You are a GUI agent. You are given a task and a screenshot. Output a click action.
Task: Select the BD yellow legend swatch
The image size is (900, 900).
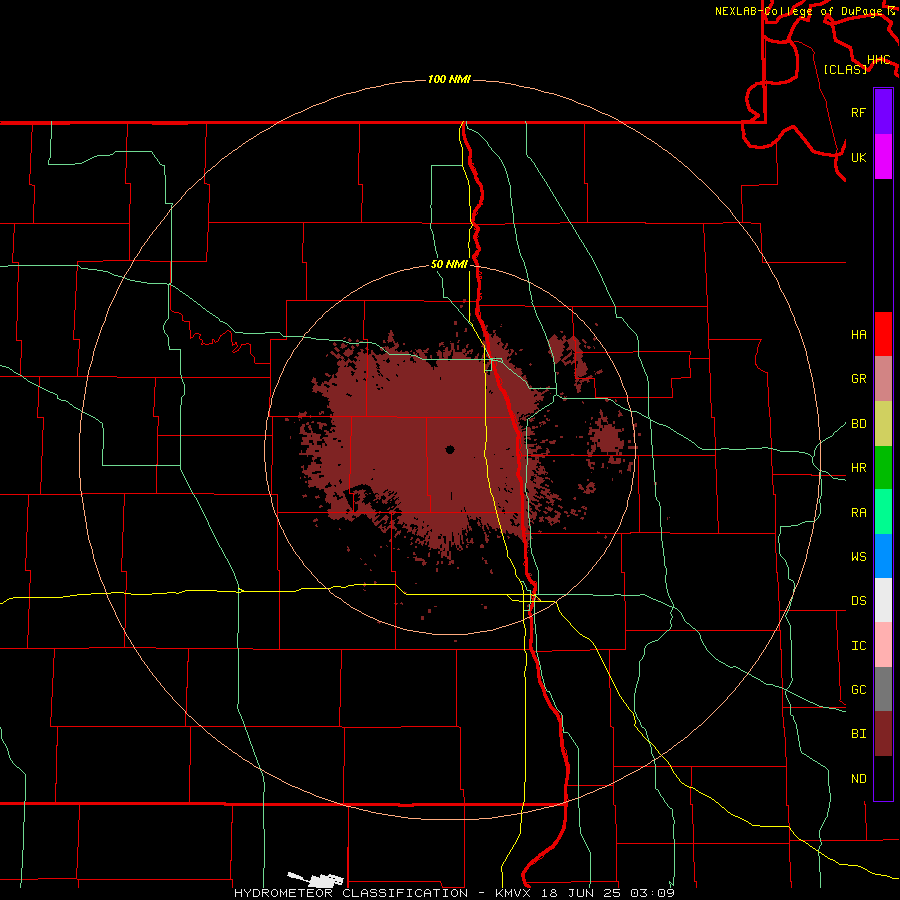[x=883, y=424]
